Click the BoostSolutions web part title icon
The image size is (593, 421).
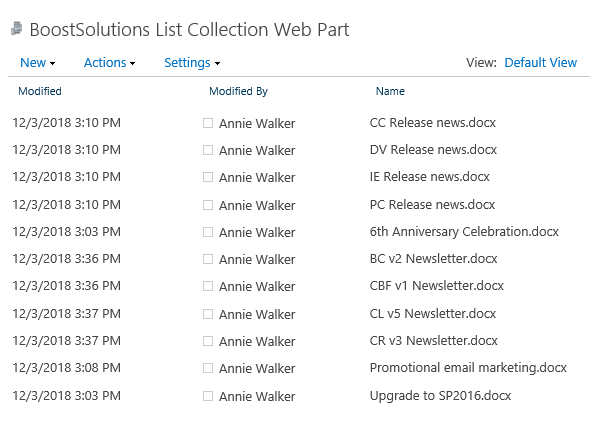click(17, 29)
